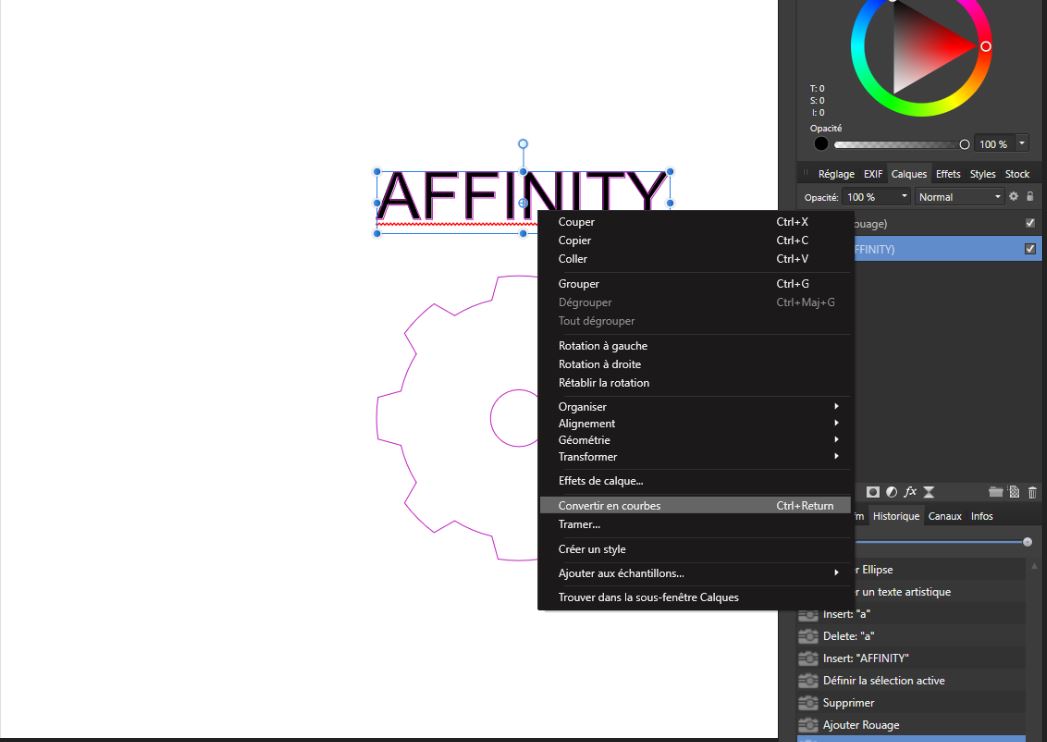The image size is (1047, 742).
Task: Switch to the Effets tab
Action: tap(948, 174)
